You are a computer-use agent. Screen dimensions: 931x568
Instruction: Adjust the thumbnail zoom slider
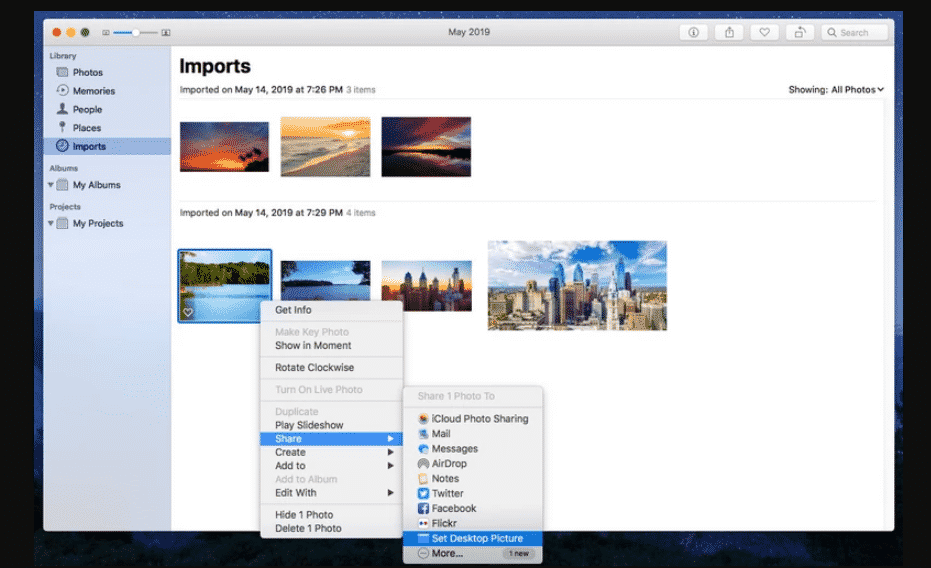click(135, 33)
